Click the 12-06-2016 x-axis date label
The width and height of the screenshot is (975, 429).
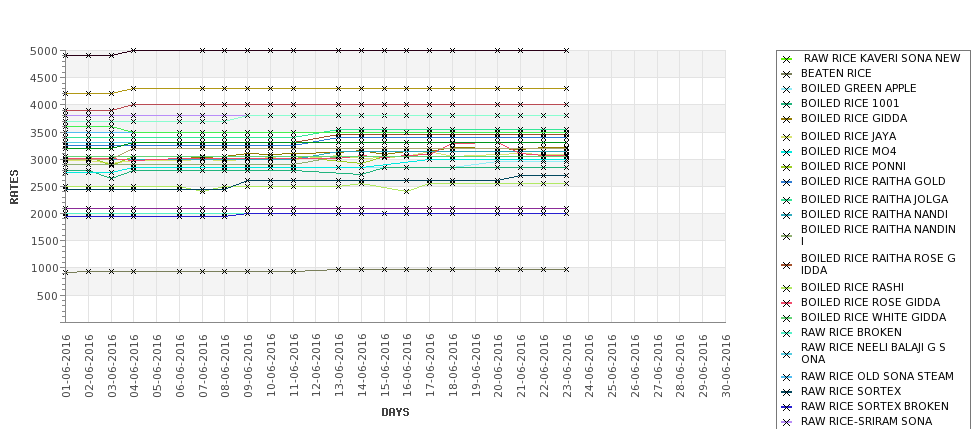pyautogui.click(x=316, y=366)
